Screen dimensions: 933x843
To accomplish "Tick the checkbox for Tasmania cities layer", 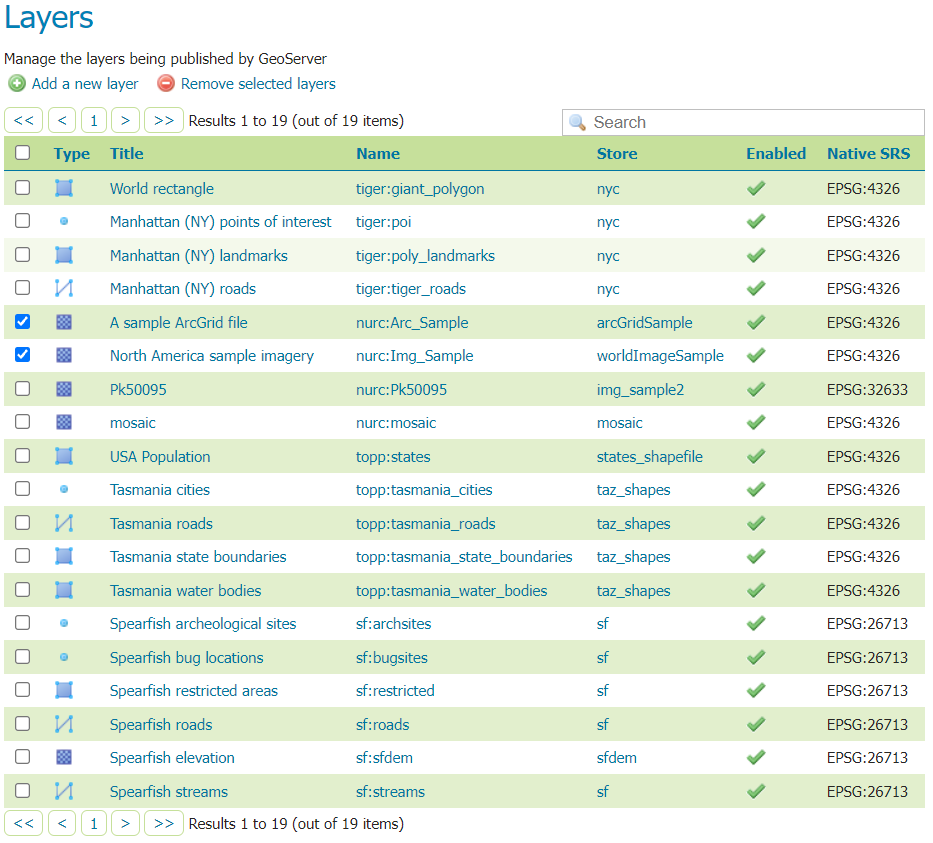I will (23, 490).
